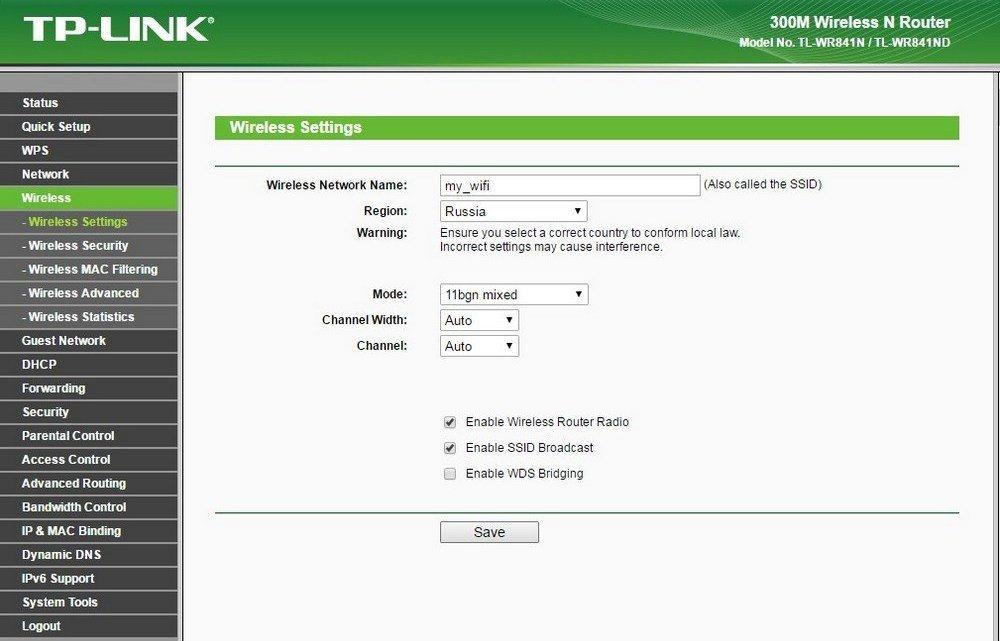Click the TP-LINK logo
Image resolution: width=1000 pixels, height=641 pixels.
tap(119, 29)
